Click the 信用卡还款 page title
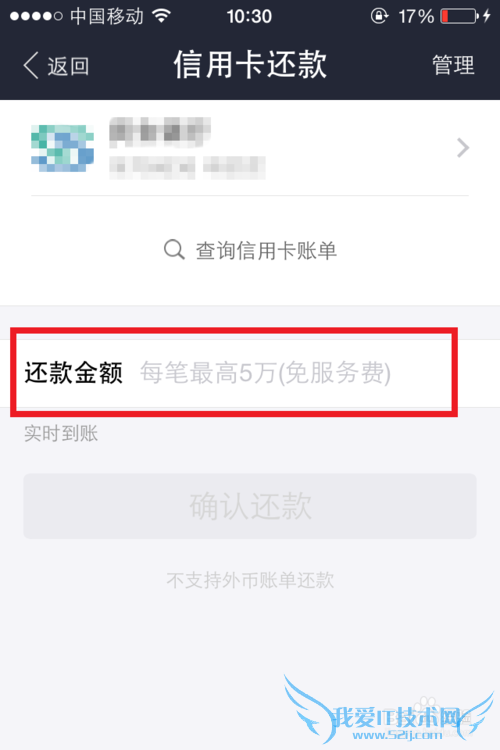Image resolution: width=500 pixels, height=750 pixels. coord(250,65)
